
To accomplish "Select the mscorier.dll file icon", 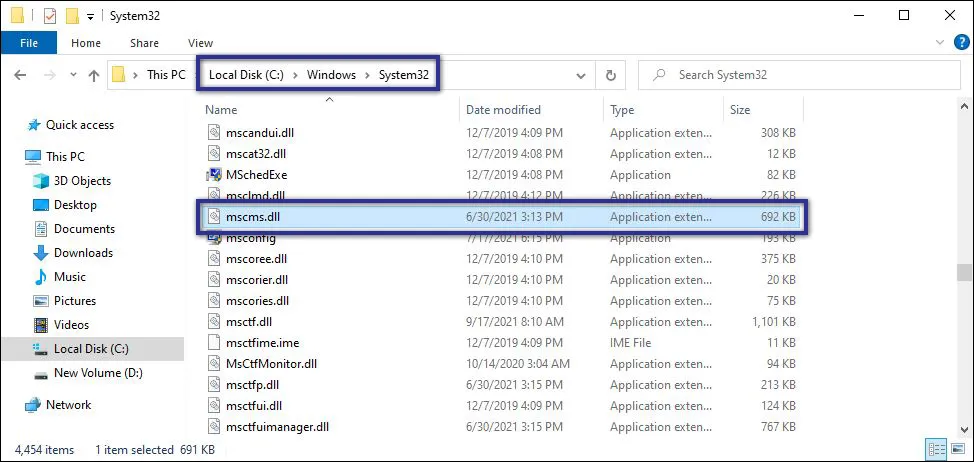I will 214,279.
